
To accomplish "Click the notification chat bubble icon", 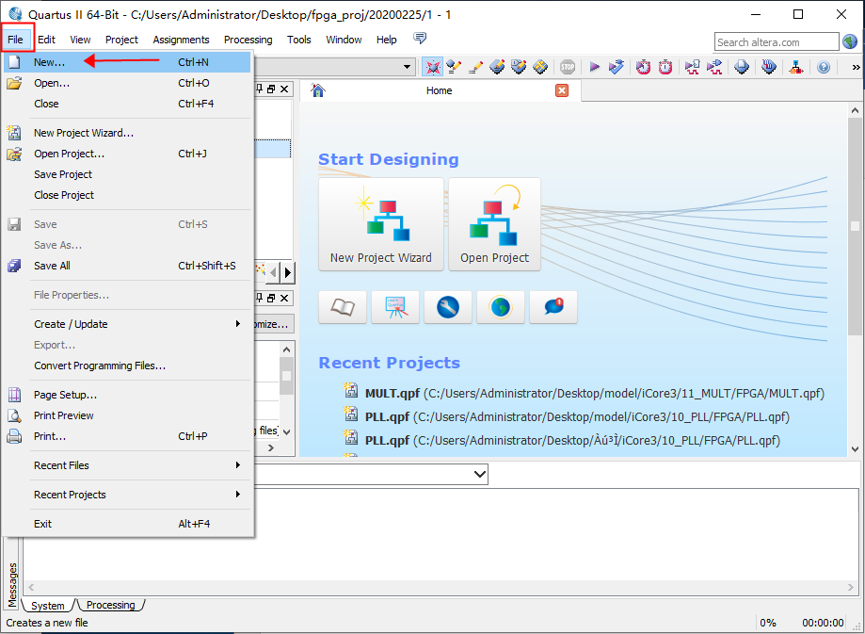I will click(x=553, y=307).
